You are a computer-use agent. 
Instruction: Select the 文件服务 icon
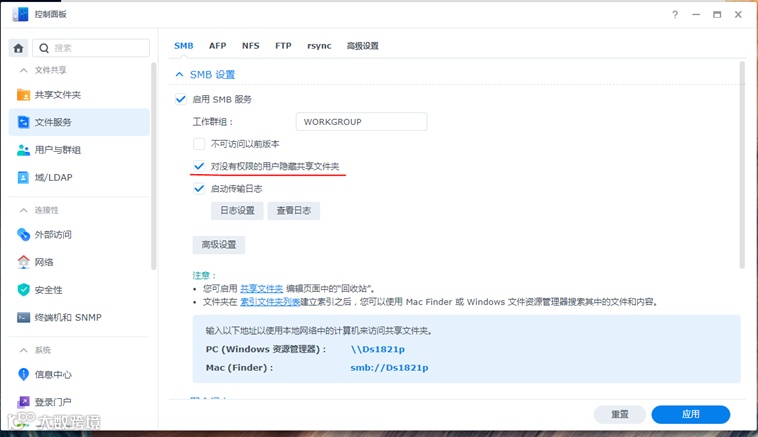23,122
